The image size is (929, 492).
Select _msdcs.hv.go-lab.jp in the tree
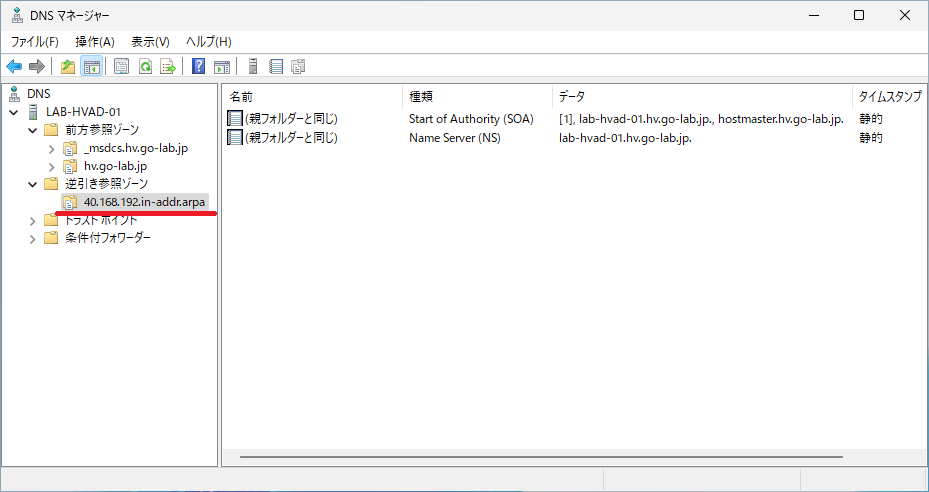(136, 148)
